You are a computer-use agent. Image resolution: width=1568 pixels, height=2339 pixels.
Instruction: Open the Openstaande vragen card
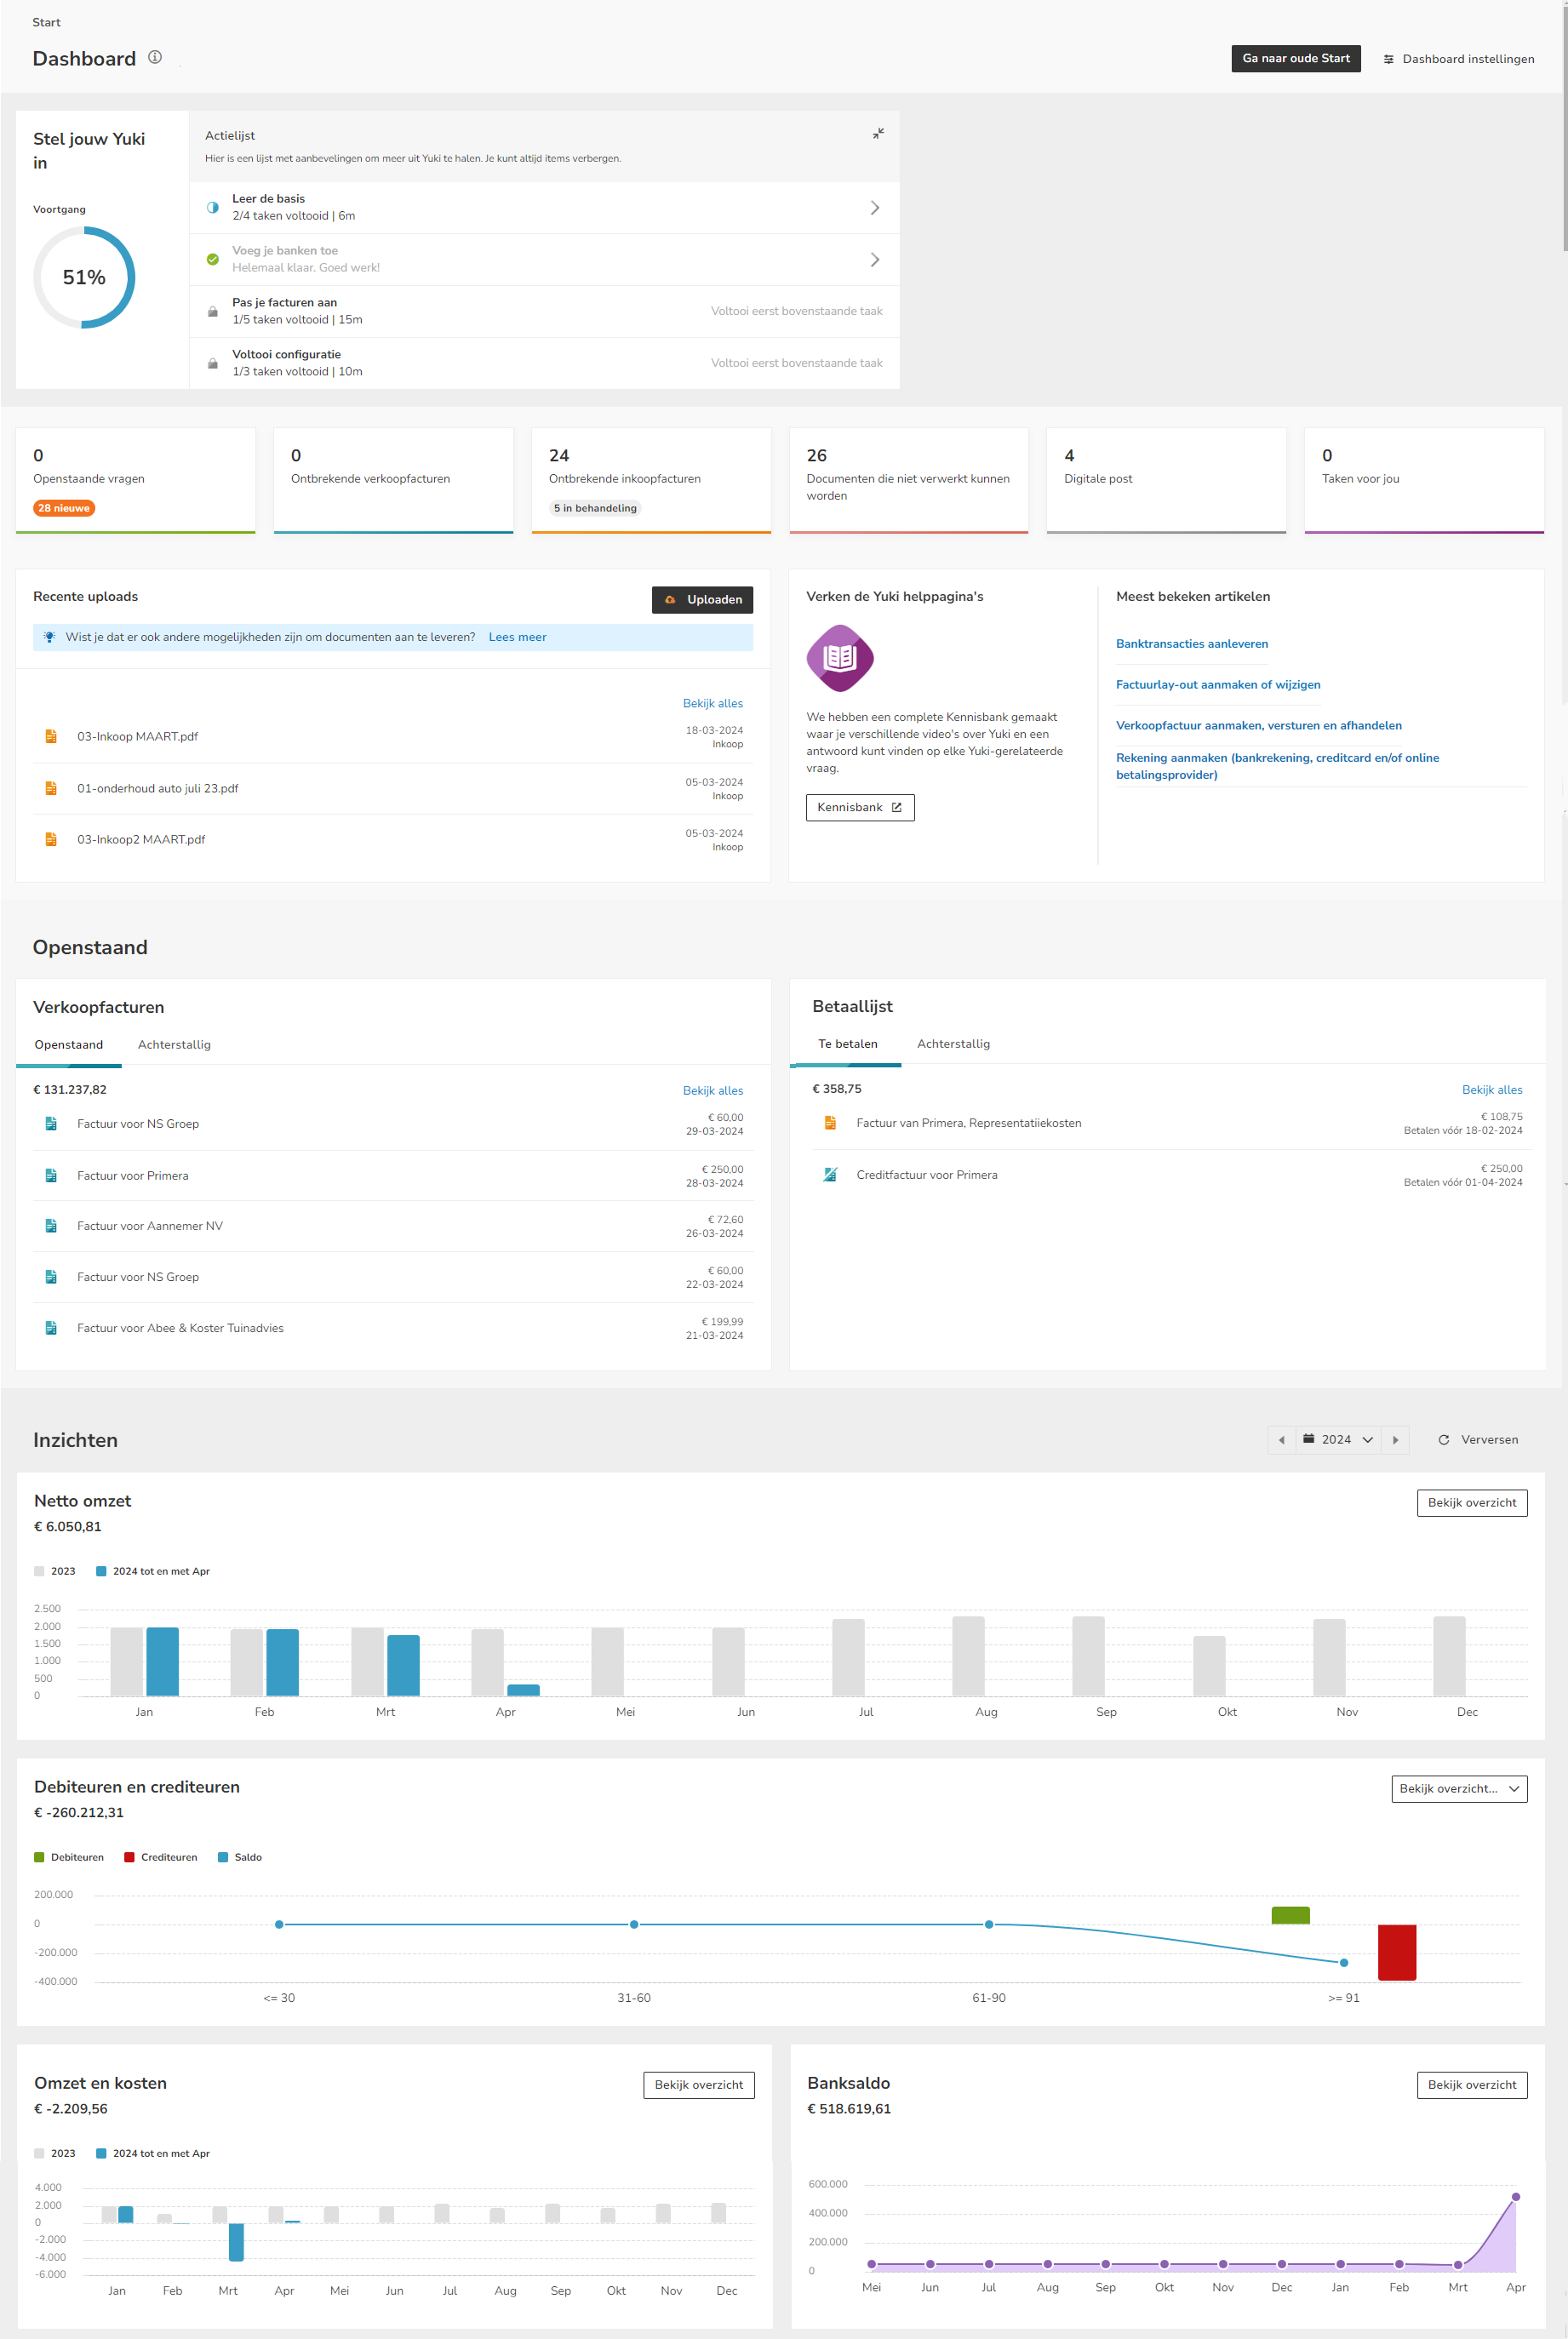click(136, 481)
